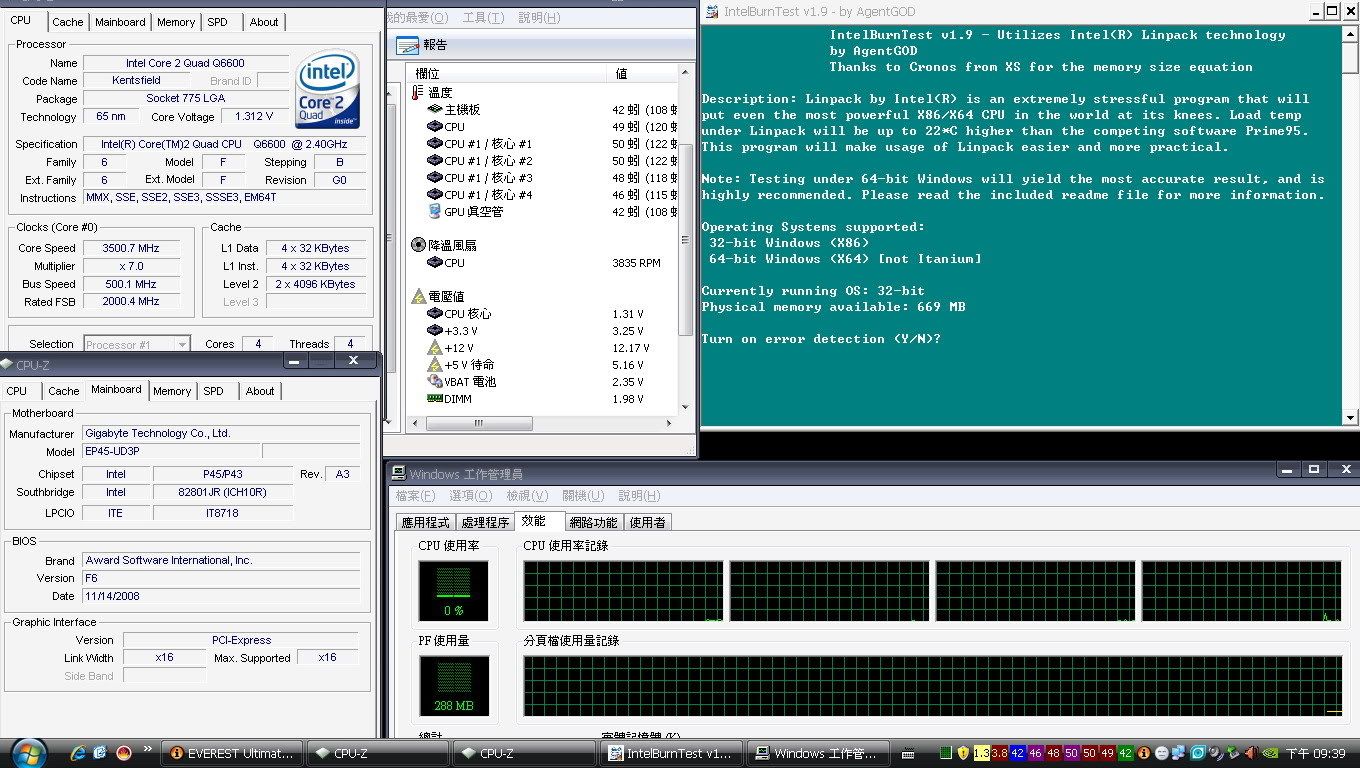Open 檢視(V) menu in Task Manager
This screenshot has width=1360, height=768.
click(x=527, y=496)
